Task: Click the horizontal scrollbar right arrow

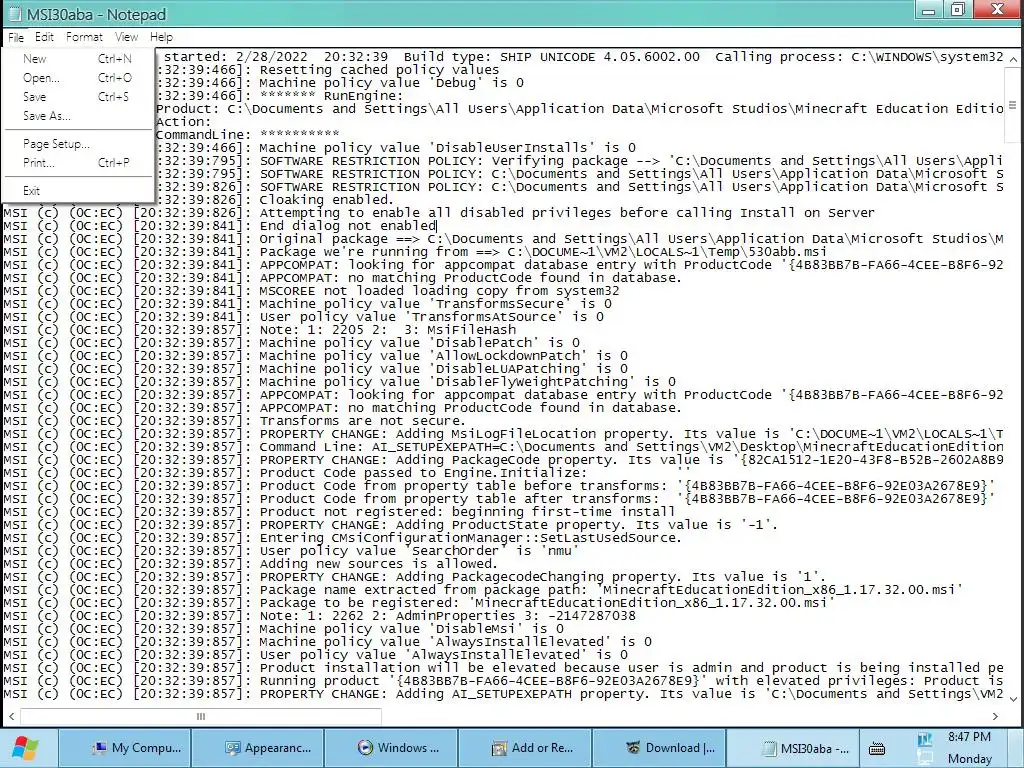Action: [x=995, y=716]
